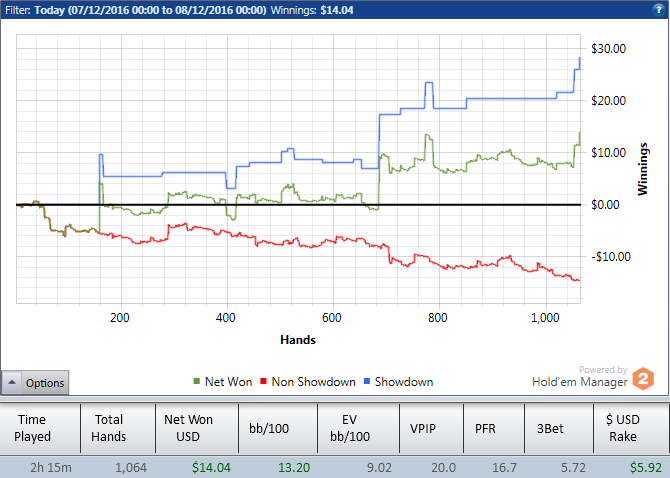The image size is (670, 478).
Task: Select the 5.72 3Bet value
Action: pyautogui.click(x=573, y=468)
